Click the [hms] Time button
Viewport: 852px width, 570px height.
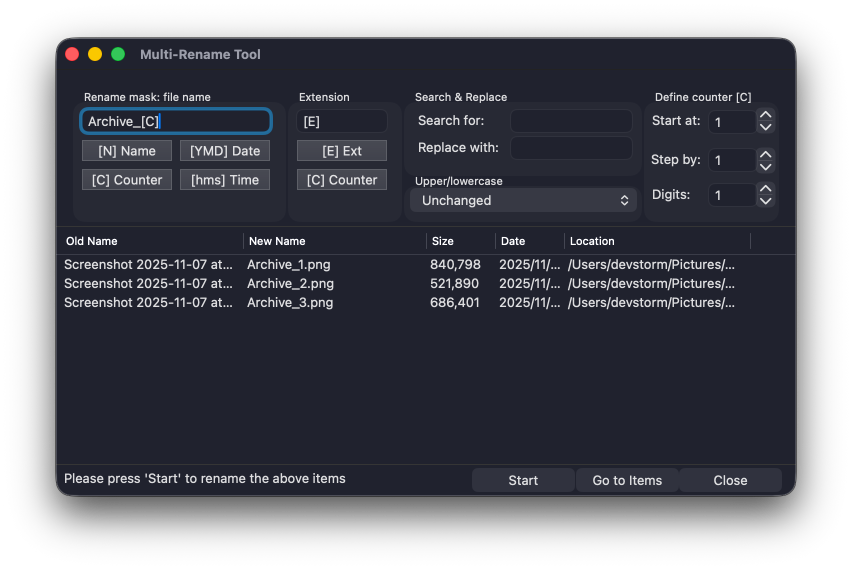point(225,180)
